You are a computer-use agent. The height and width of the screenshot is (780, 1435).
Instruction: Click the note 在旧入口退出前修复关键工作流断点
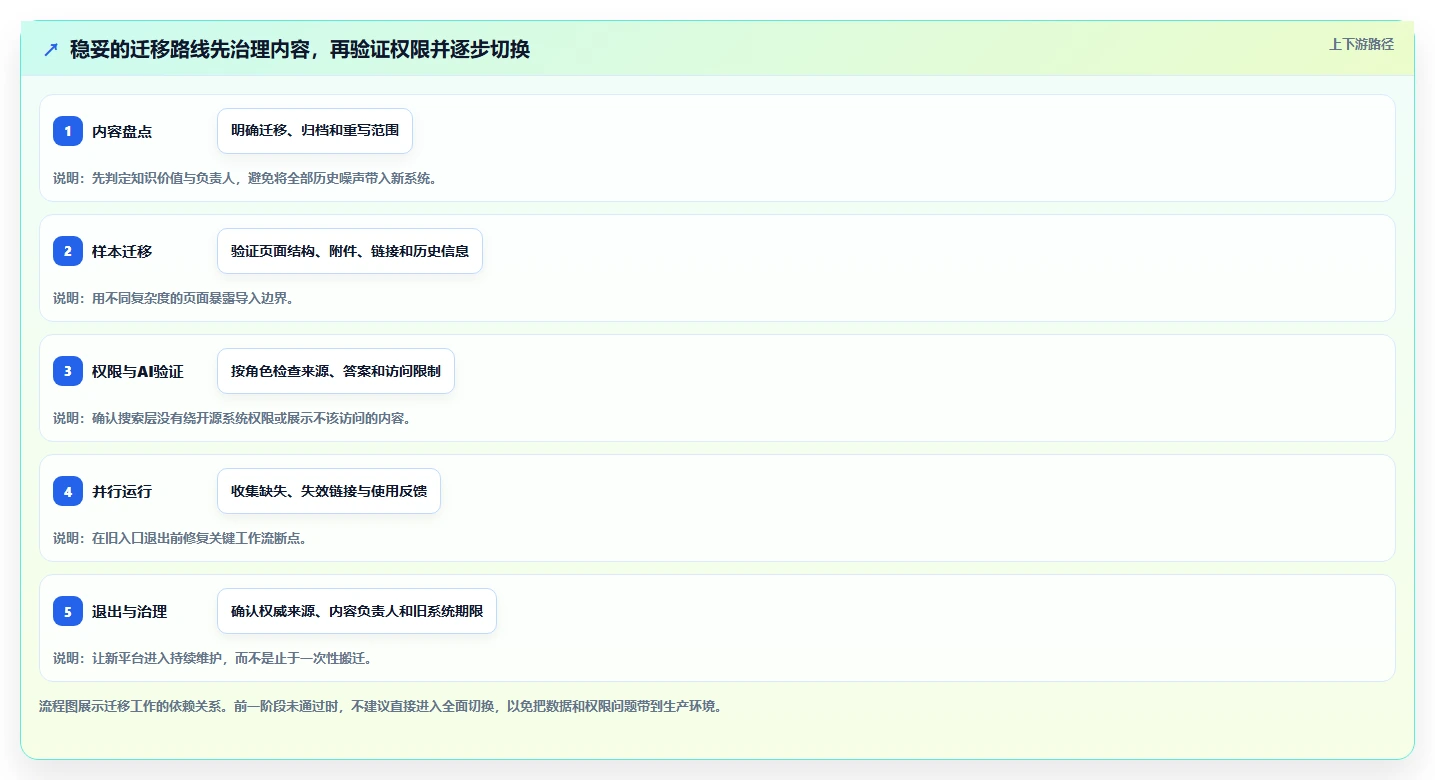click(x=180, y=538)
